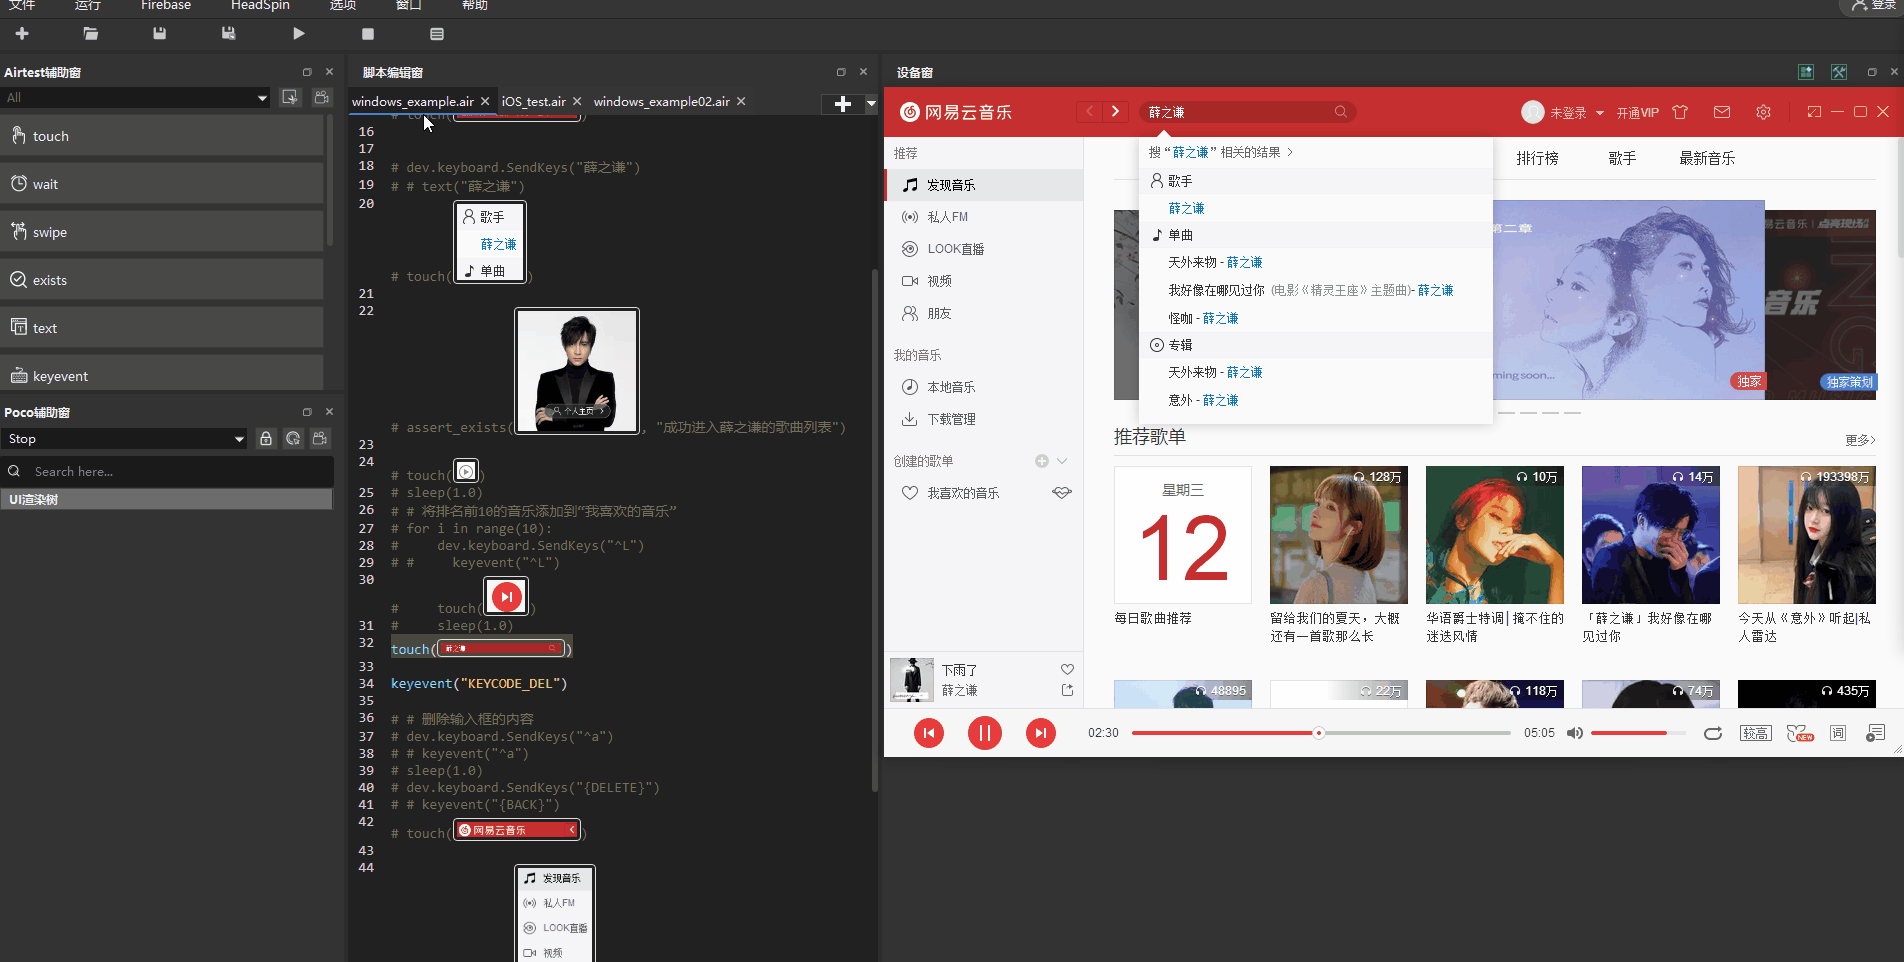Like the playing song 下雨了 with heart icon
The width and height of the screenshot is (1904, 962).
1067,670
